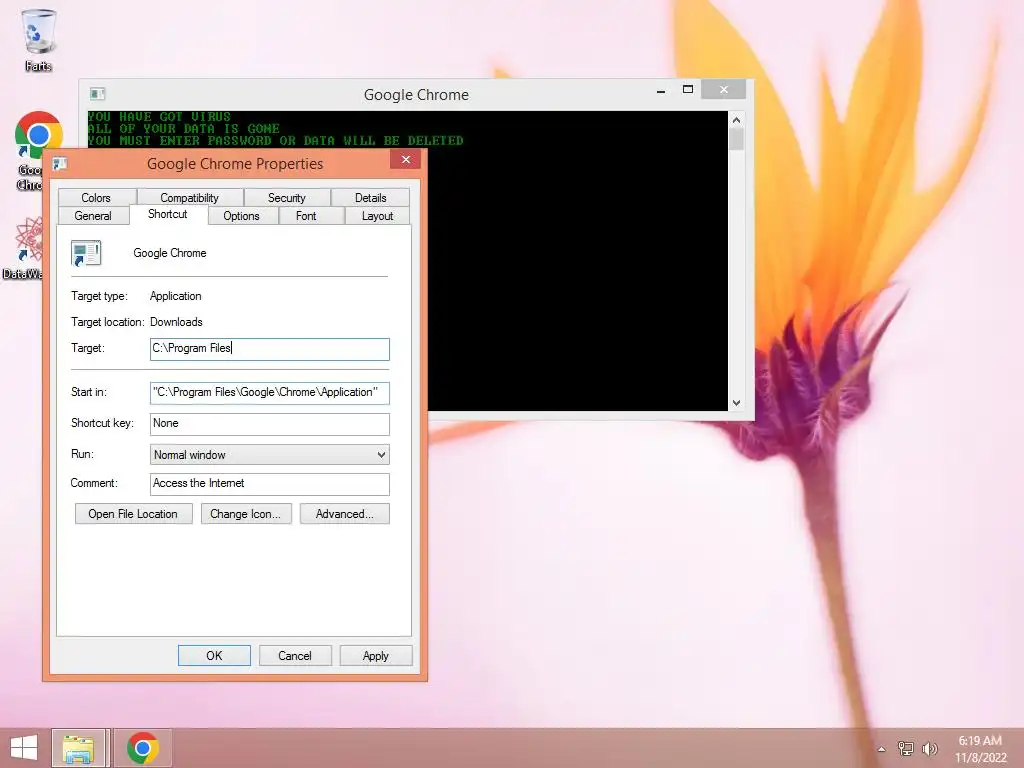
Task: Switch to the General tab
Action: pyautogui.click(x=93, y=216)
